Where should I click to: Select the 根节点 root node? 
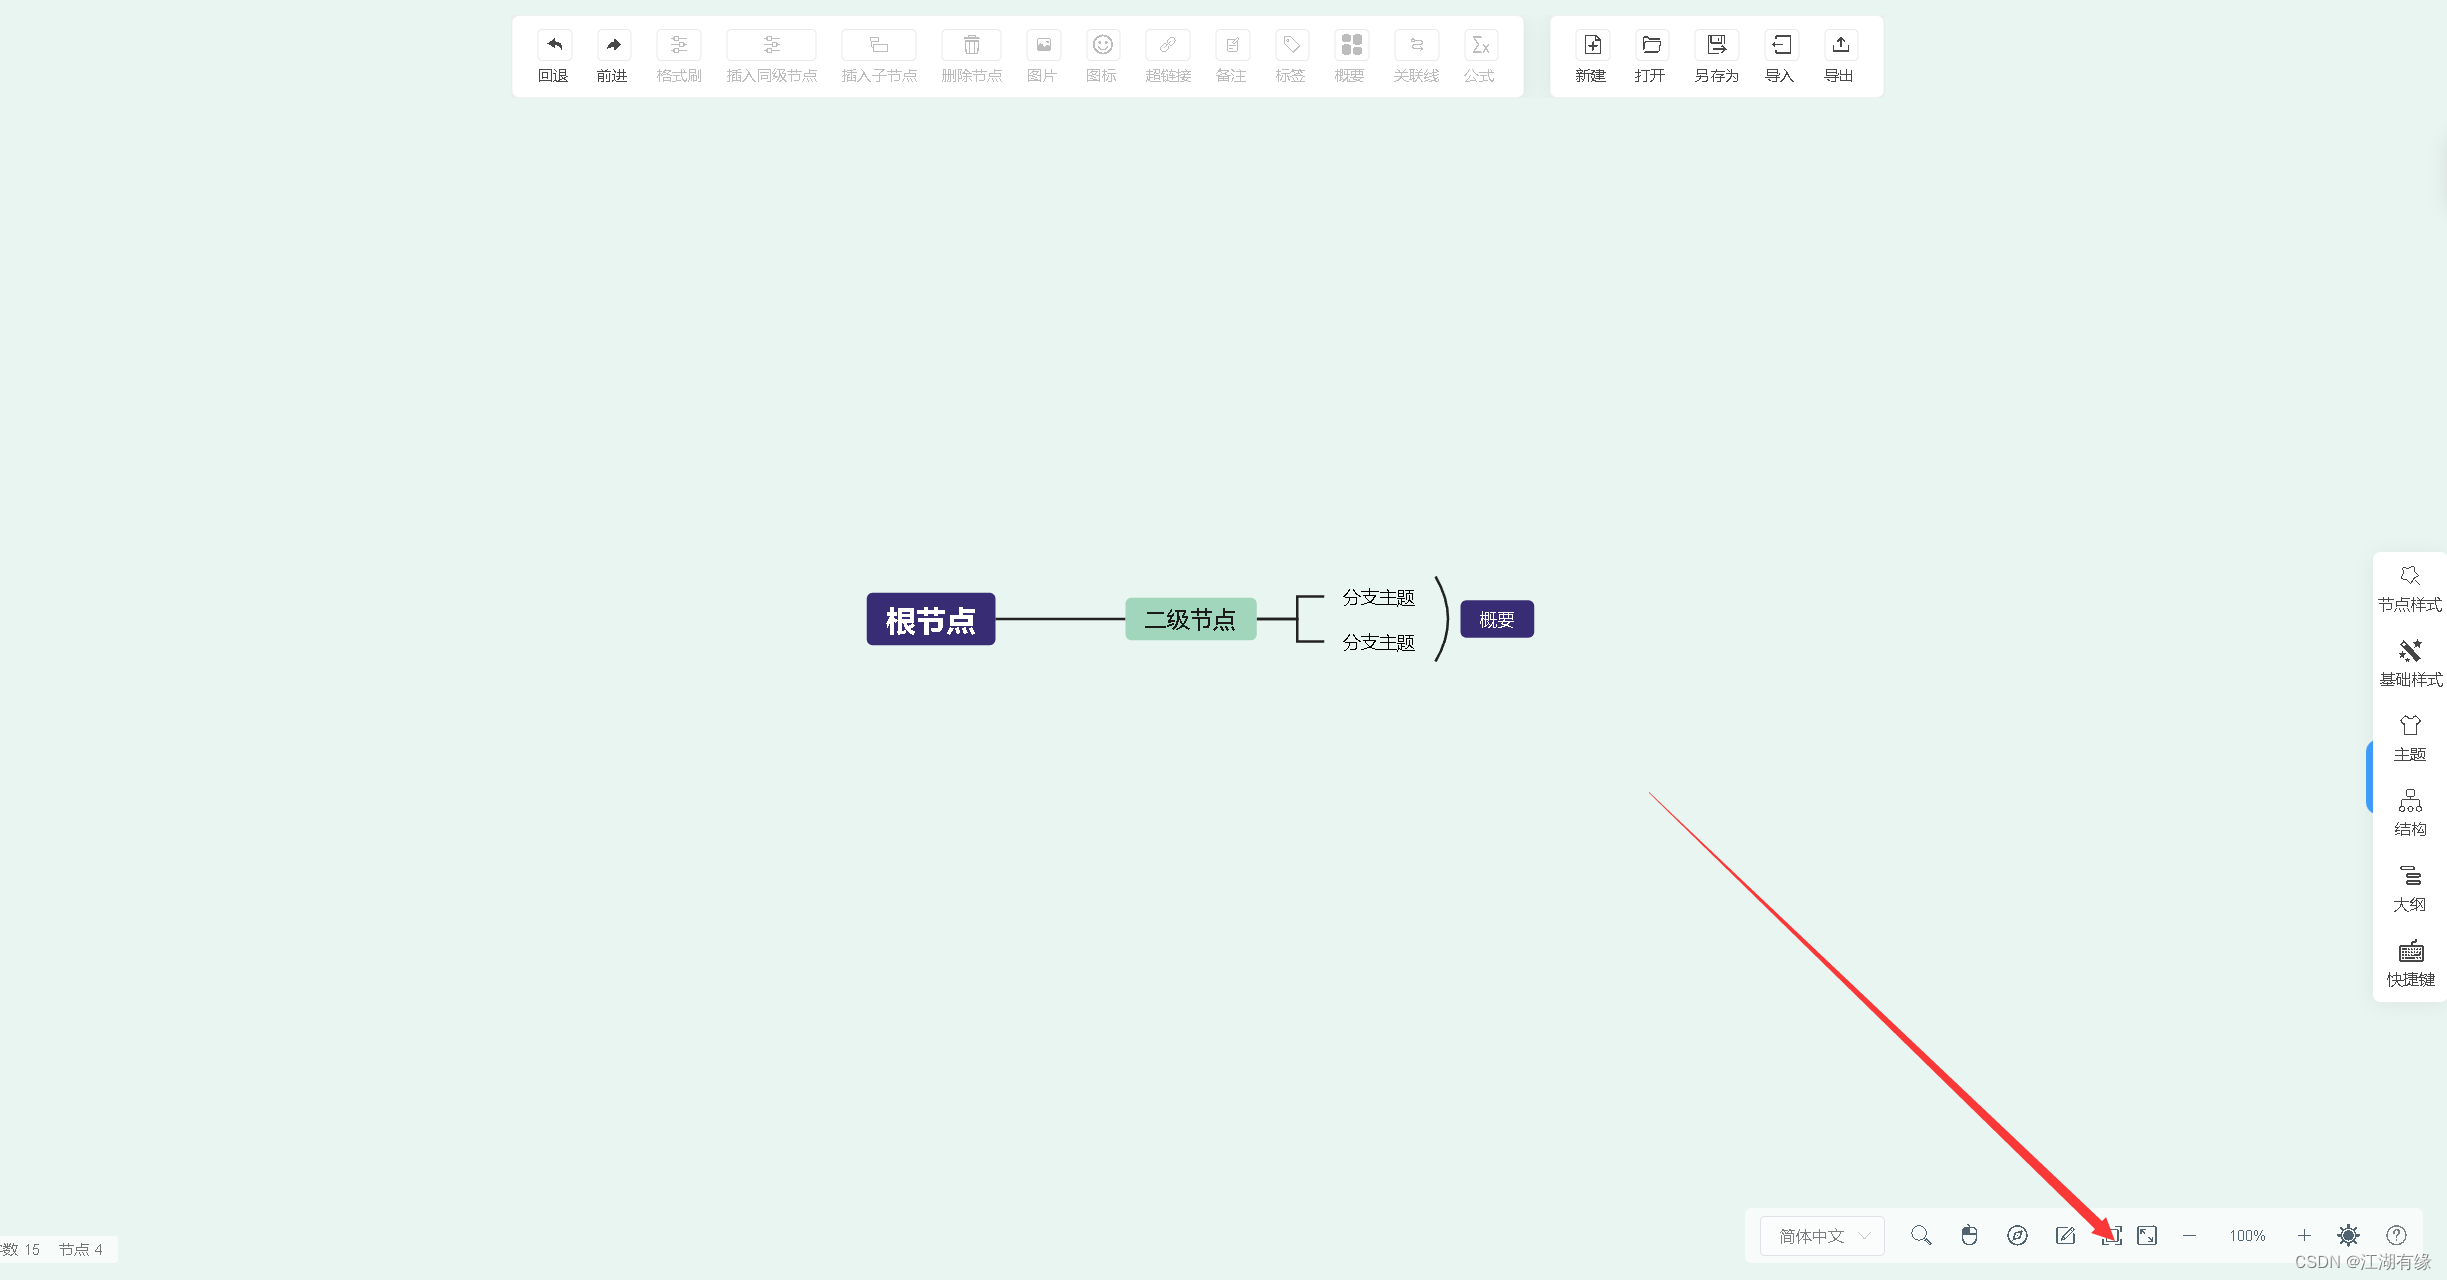tap(929, 619)
